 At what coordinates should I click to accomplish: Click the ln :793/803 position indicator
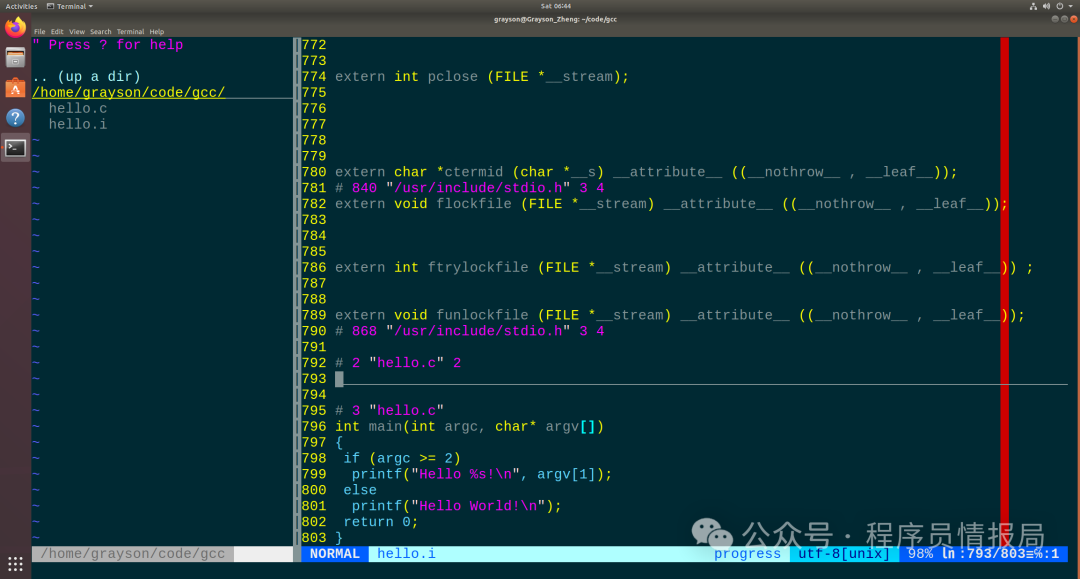pos(1001,554)
